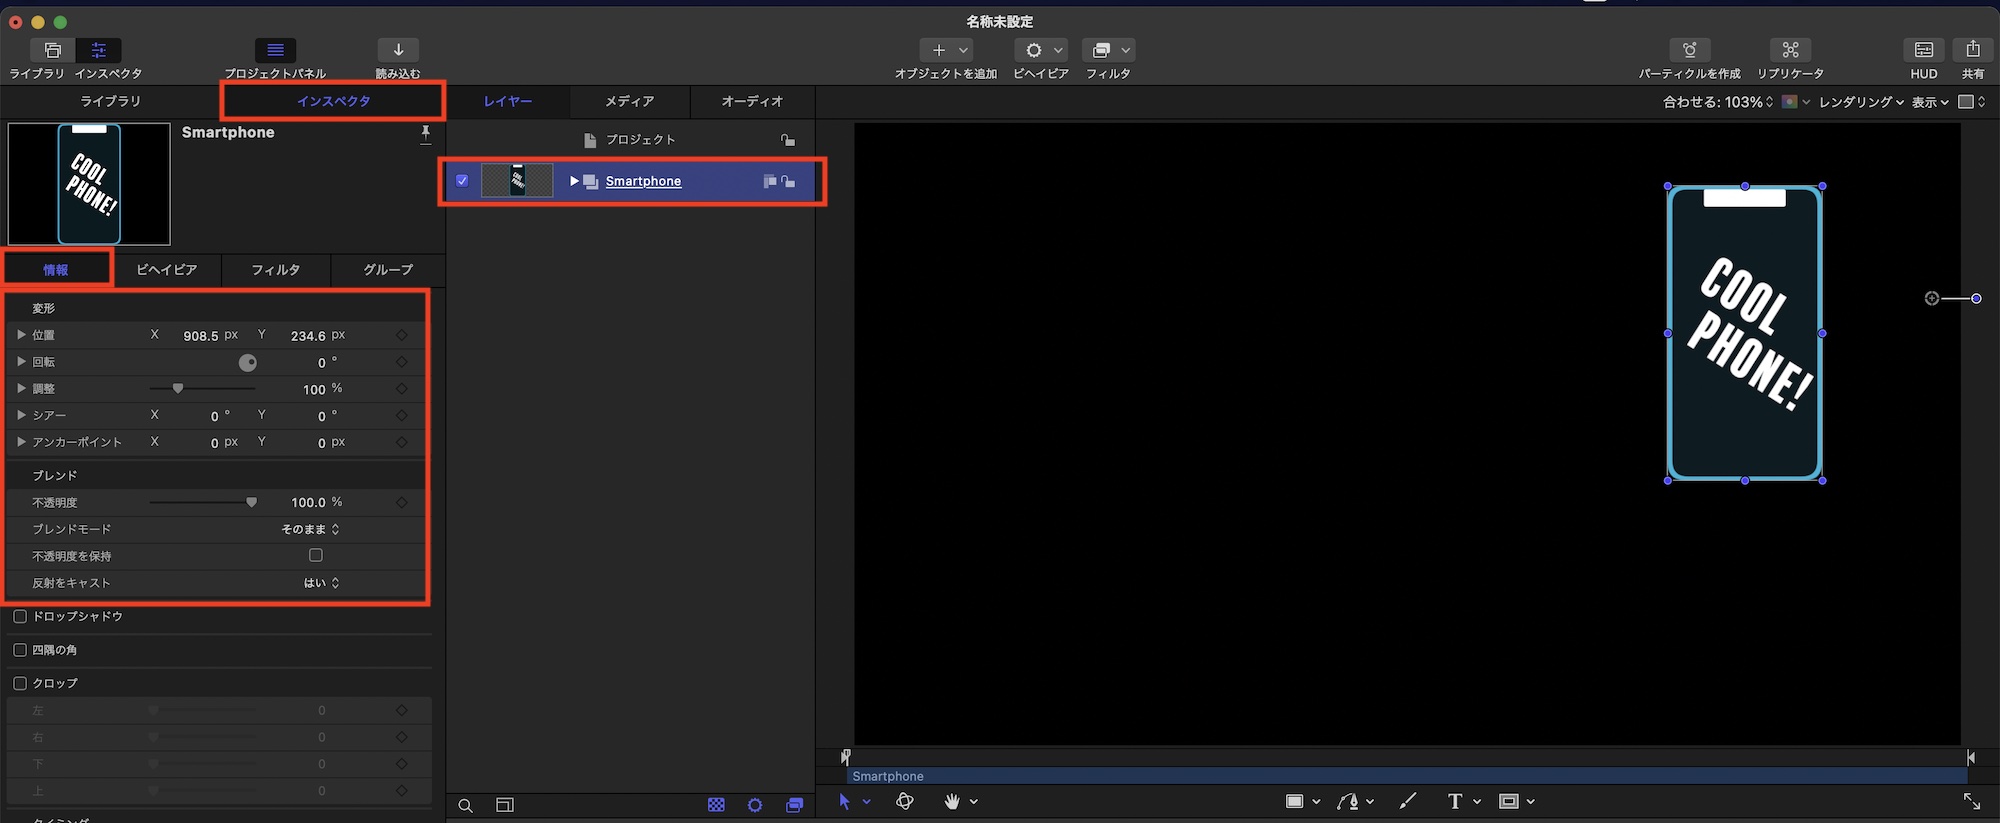Click the Make Particles icon
The width and height of the screenshot is (2000, 823).
(1689, 50)
